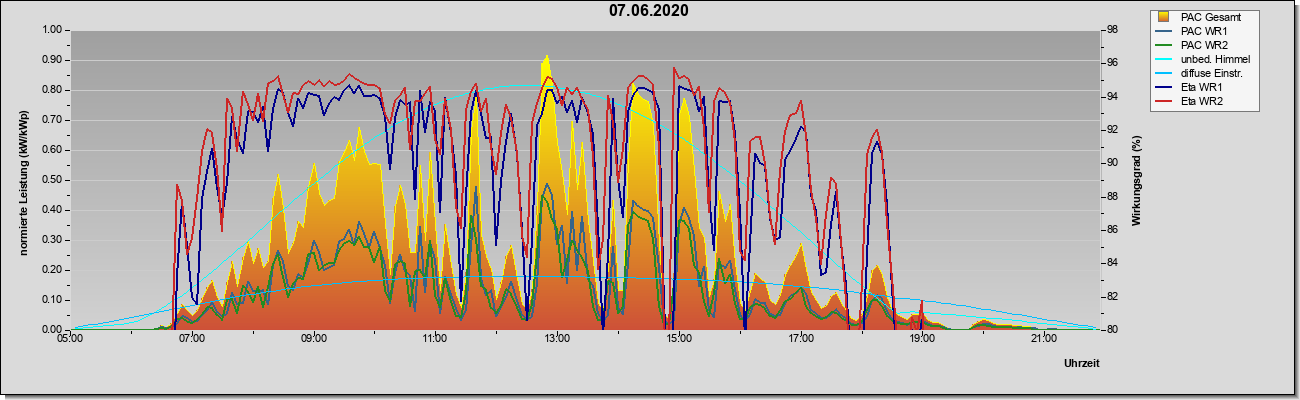Click the chart title 07.06.2020
This screenshot has height=400, width=1300.
[x=649, y=11]
